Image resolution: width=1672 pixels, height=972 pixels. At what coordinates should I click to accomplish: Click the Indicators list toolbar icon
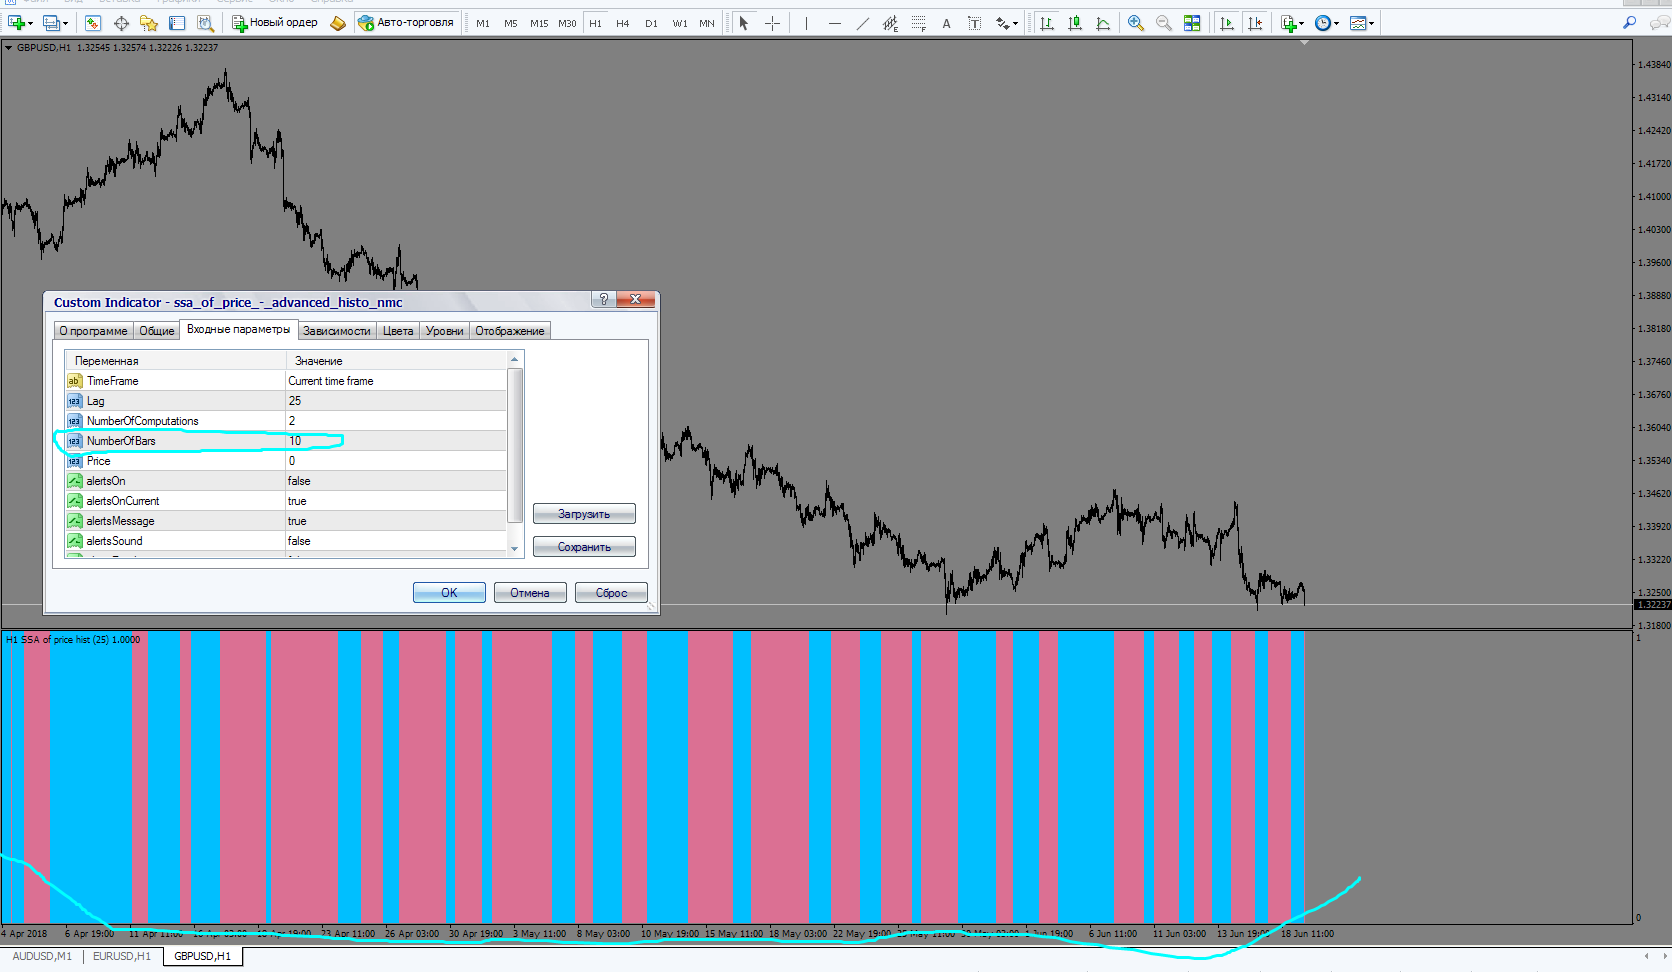tap(1289, 23)
